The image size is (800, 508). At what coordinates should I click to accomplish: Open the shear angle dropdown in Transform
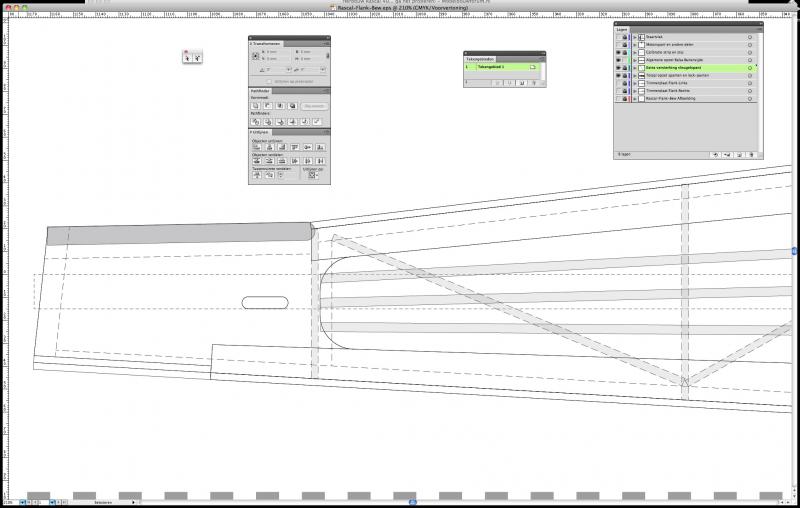point(322,70)
